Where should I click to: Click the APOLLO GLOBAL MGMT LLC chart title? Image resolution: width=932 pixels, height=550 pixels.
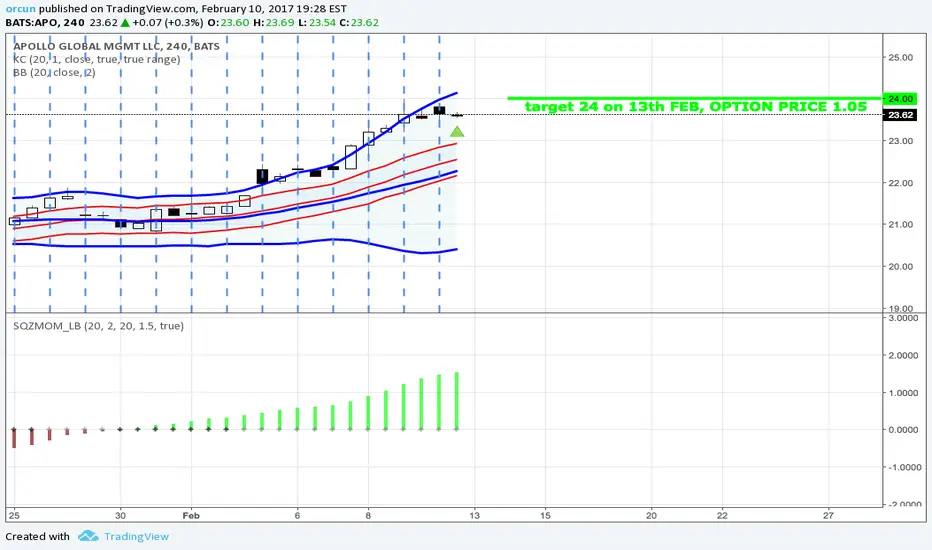click(x=116, y=46)
